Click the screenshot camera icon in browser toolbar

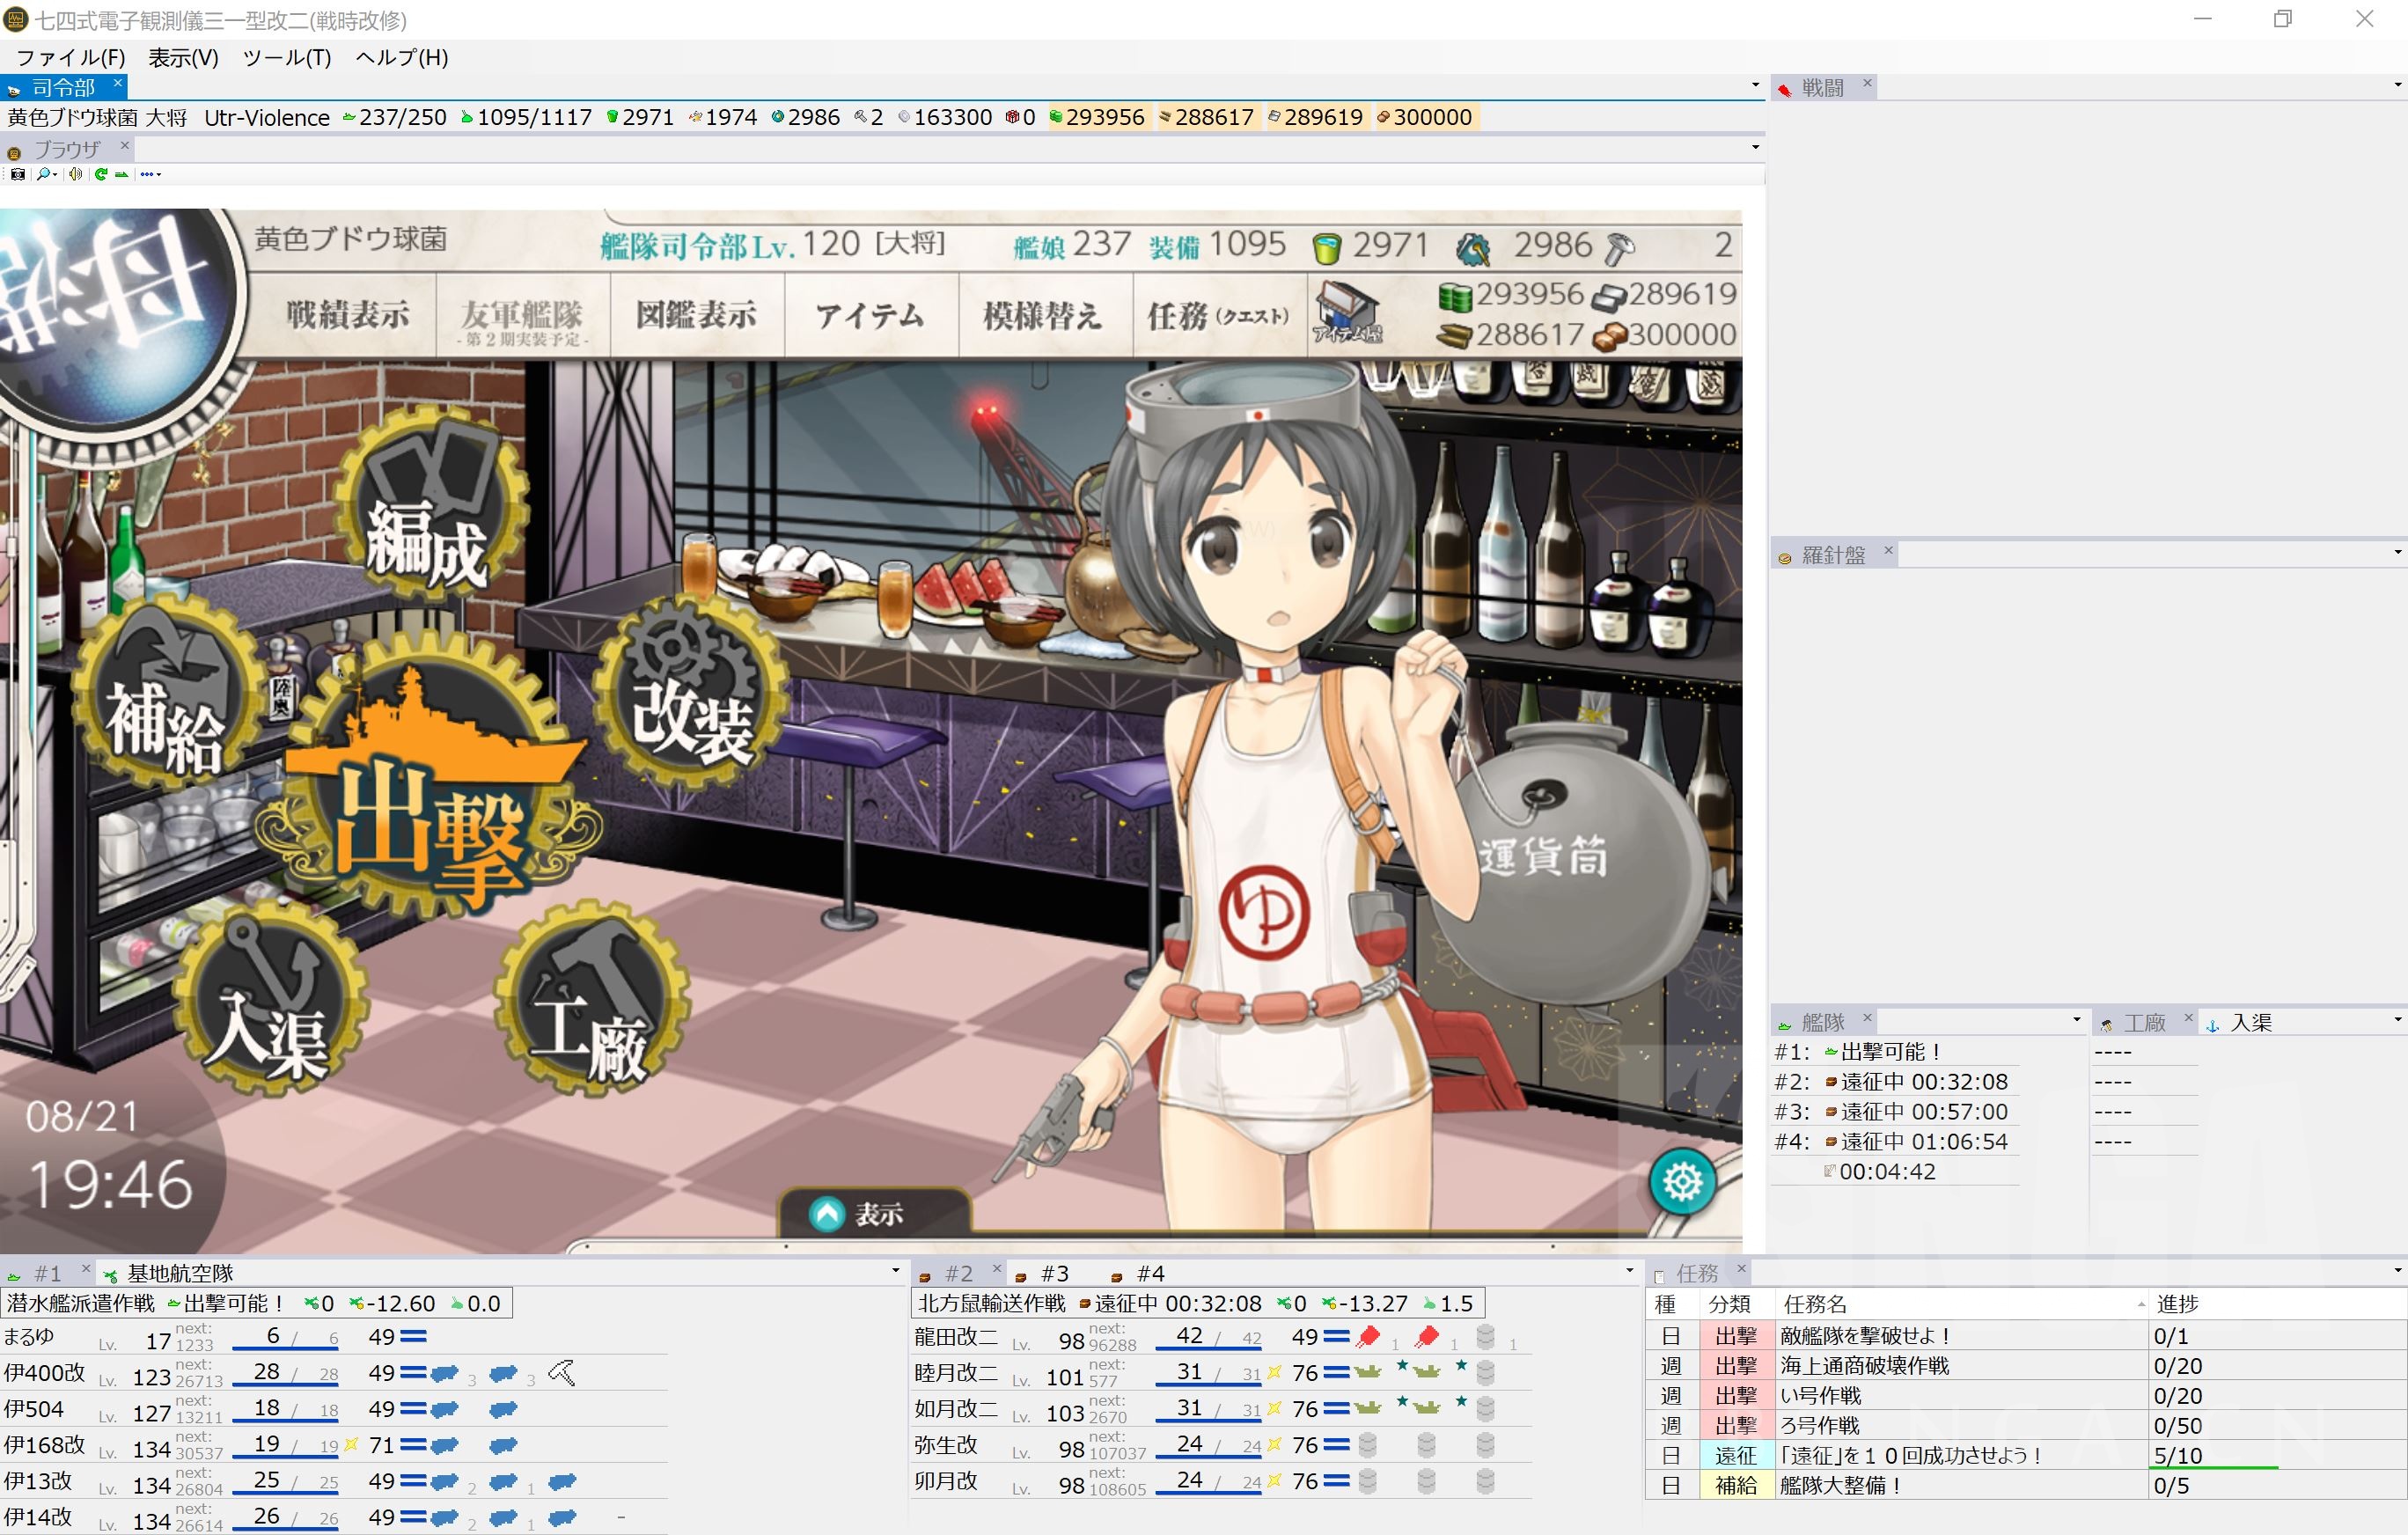pos(17,174)
